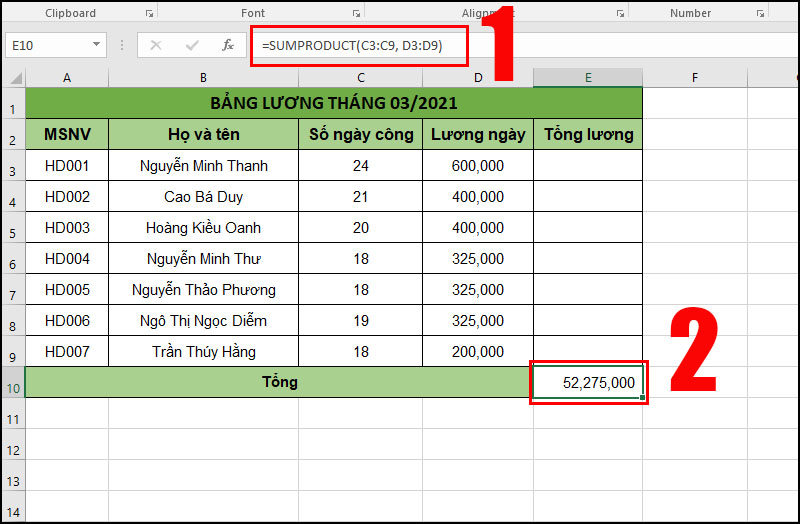Image resolution: width=800 pixels, height=524 pixels.
Task: Click the cell containing Nguyễn Minh Thanh
Action: pos(203,166)
